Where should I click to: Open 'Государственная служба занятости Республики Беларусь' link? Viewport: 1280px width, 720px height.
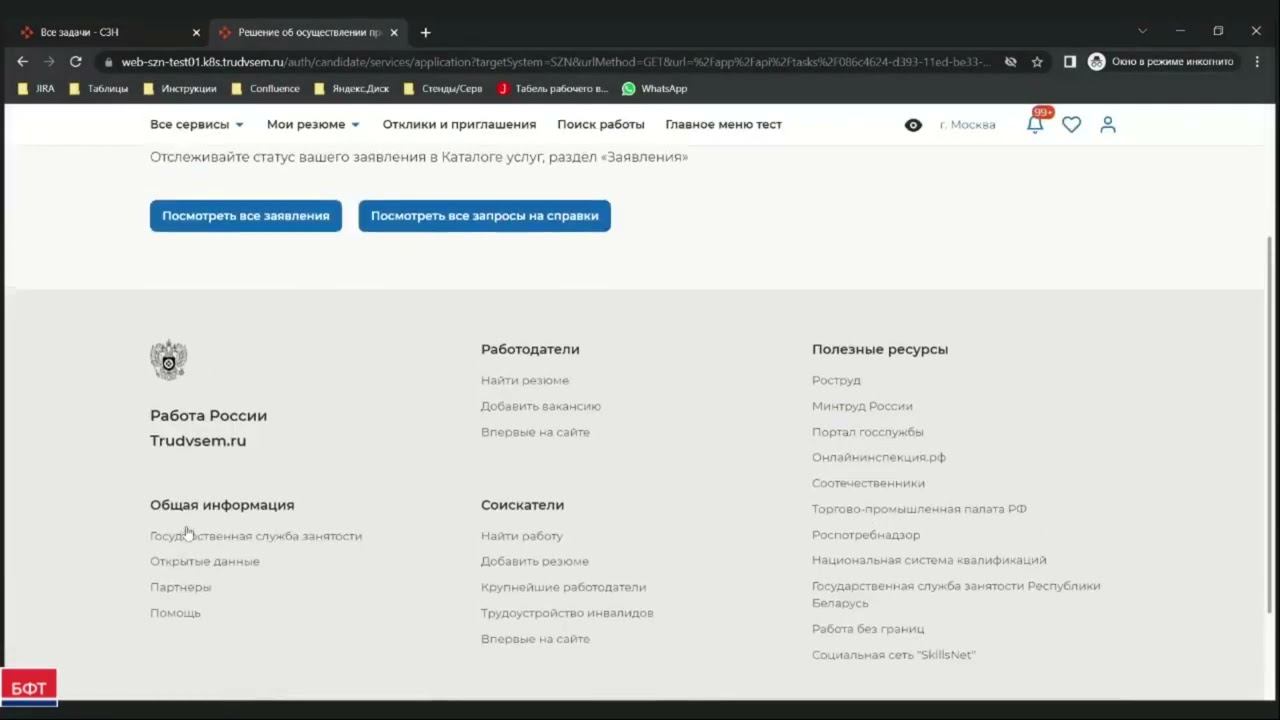click(x=956, y=594)
